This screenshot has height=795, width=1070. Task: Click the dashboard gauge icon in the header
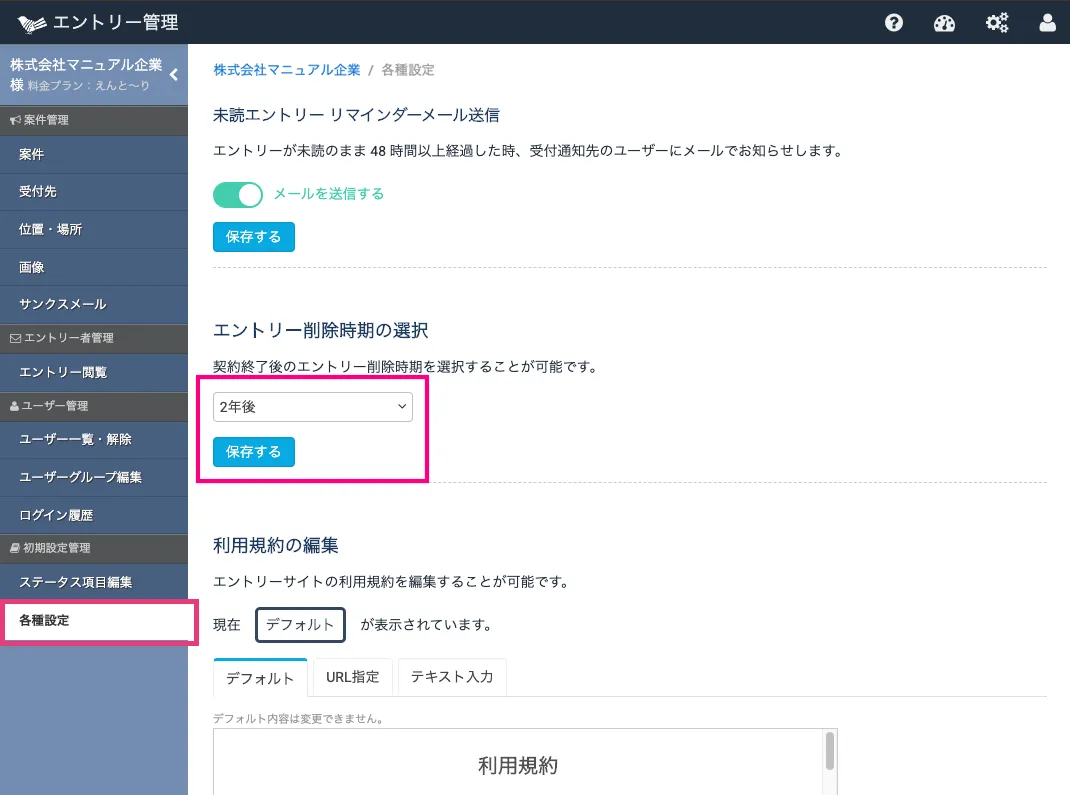[944, 22]
